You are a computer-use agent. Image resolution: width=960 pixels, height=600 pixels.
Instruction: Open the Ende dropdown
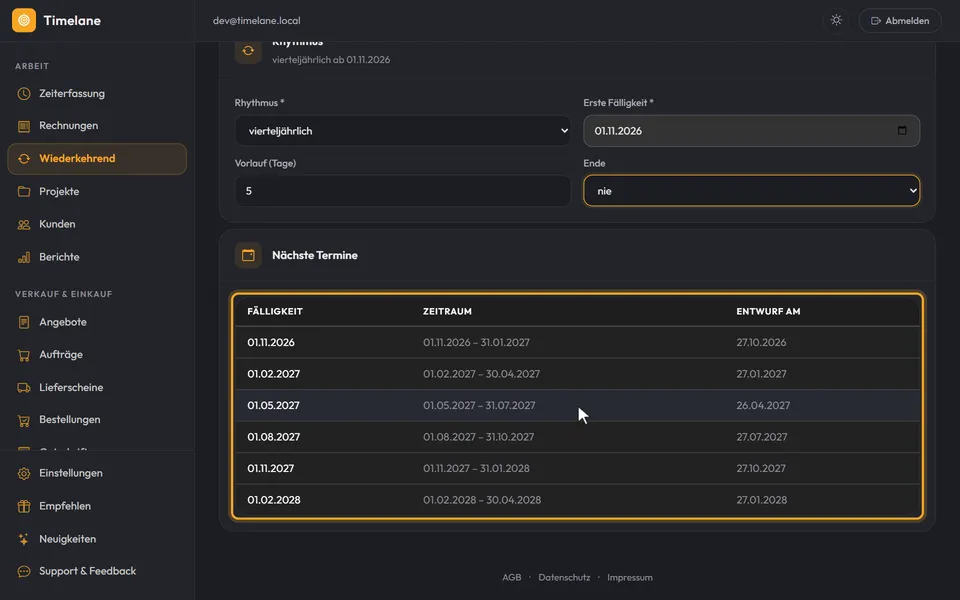(751, 191)
